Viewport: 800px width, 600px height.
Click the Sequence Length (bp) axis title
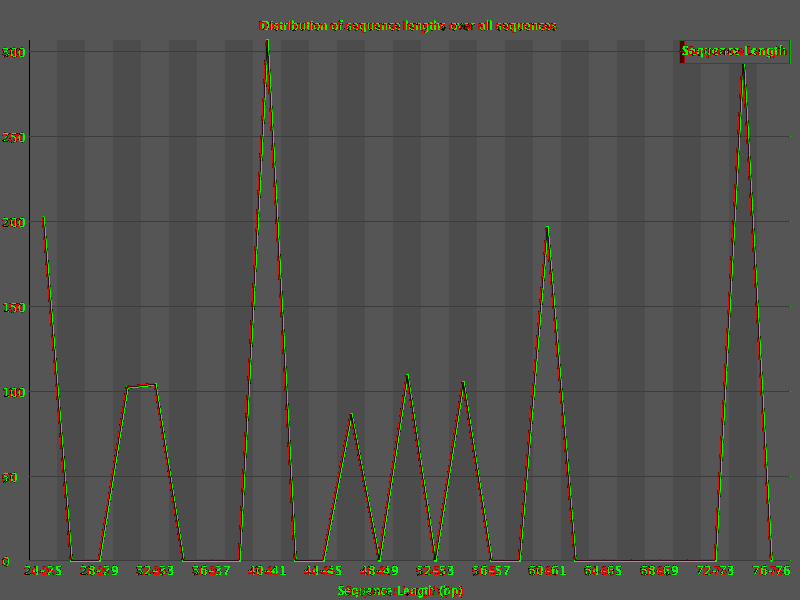pos(400,591)
